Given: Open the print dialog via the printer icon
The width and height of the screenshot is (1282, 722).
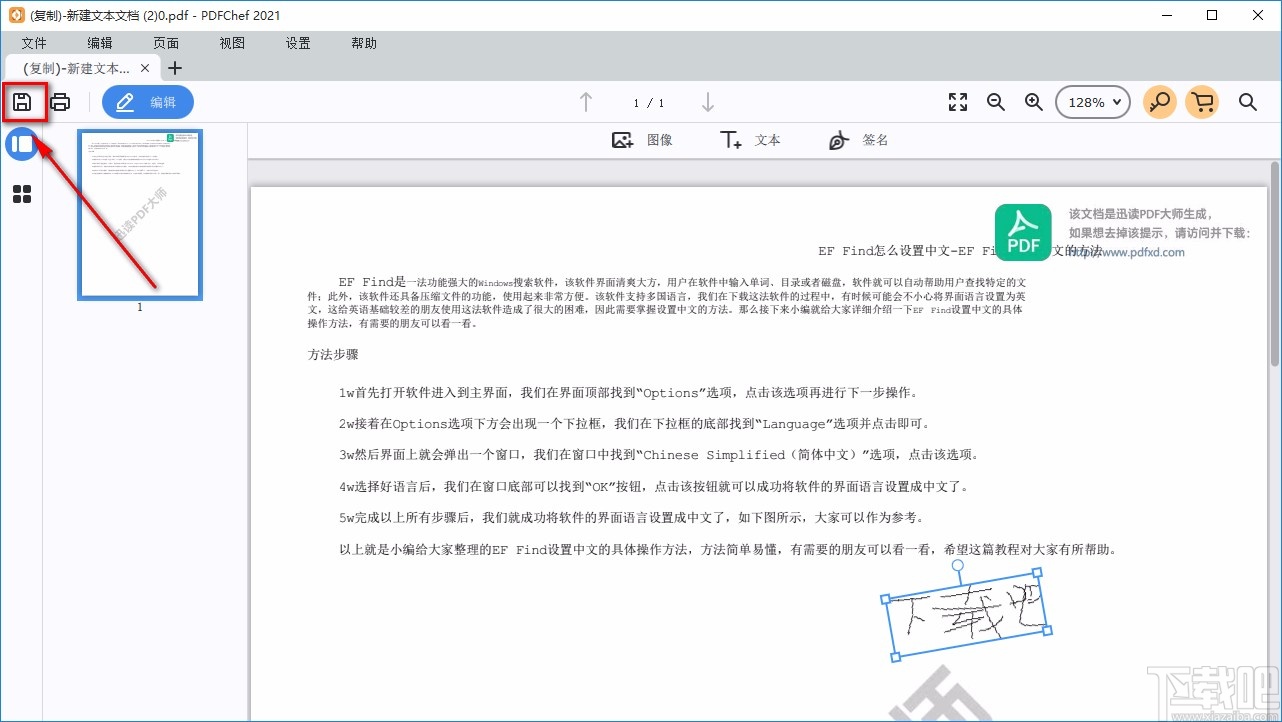Looking at the screenshot, I should 60,101.
